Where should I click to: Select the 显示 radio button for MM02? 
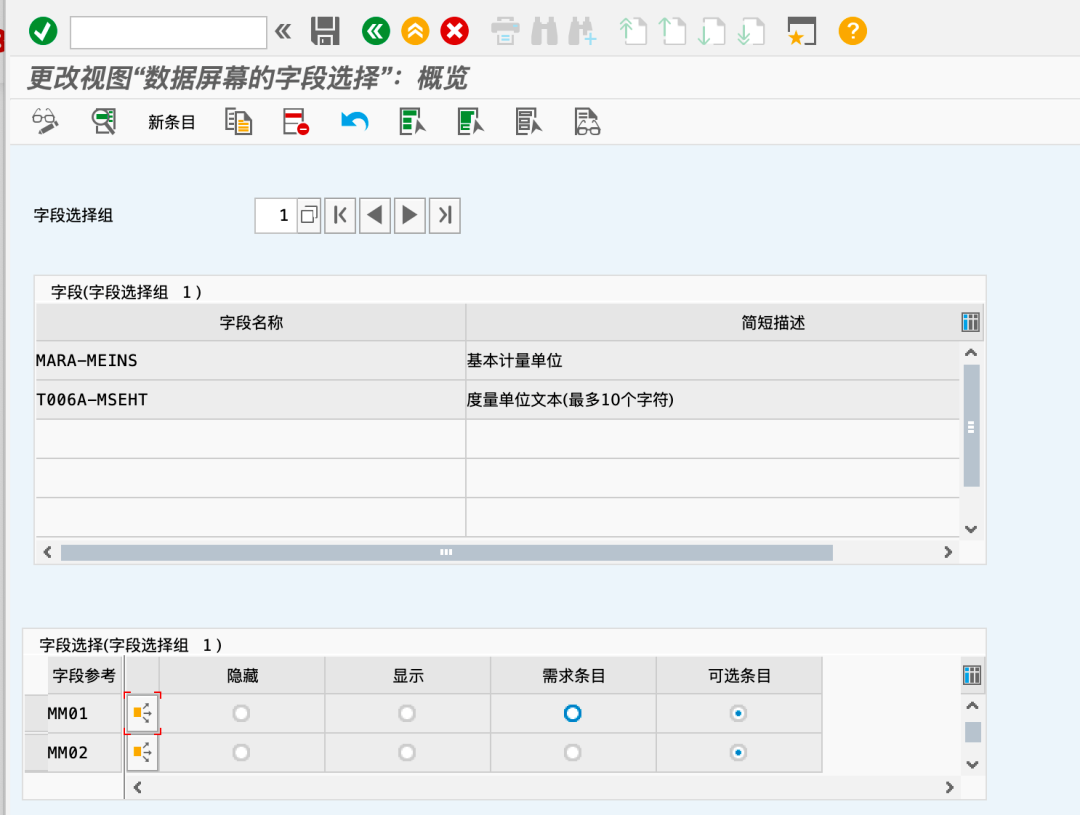tap(407, 752)
